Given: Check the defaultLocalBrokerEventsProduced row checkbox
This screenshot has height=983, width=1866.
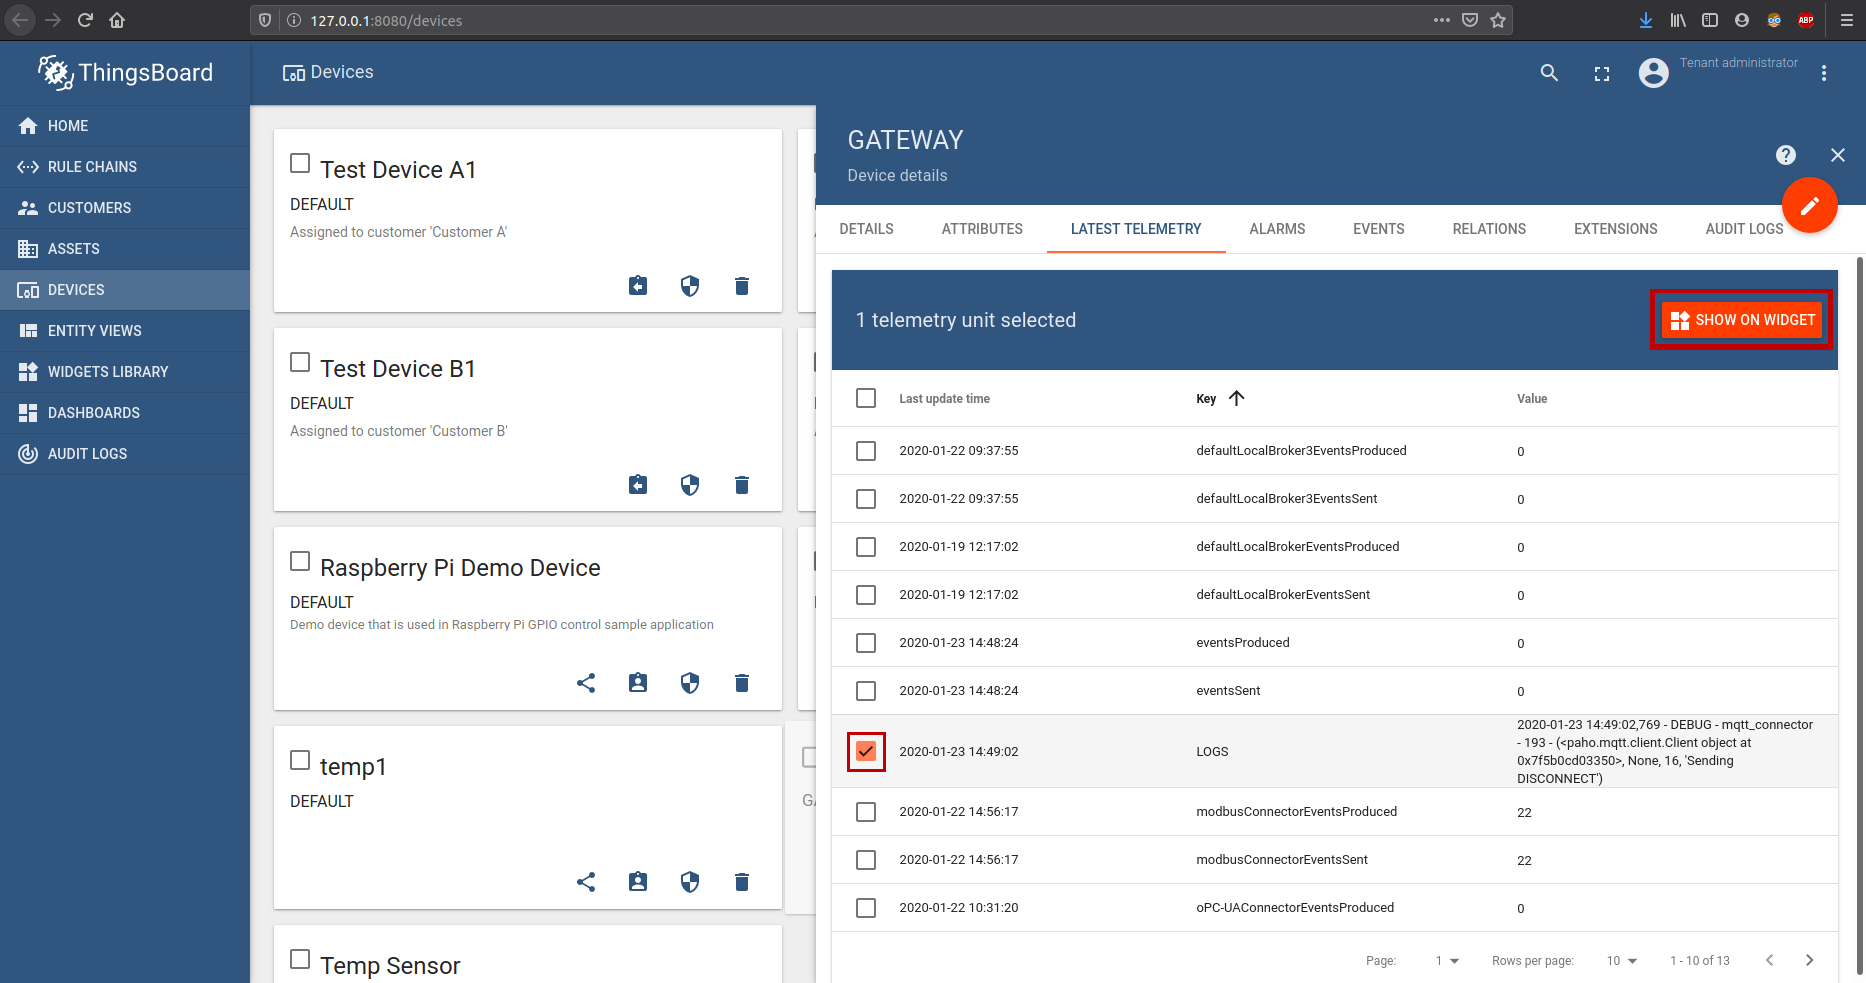Looking at the screenshot, I should tap(866, 547).
